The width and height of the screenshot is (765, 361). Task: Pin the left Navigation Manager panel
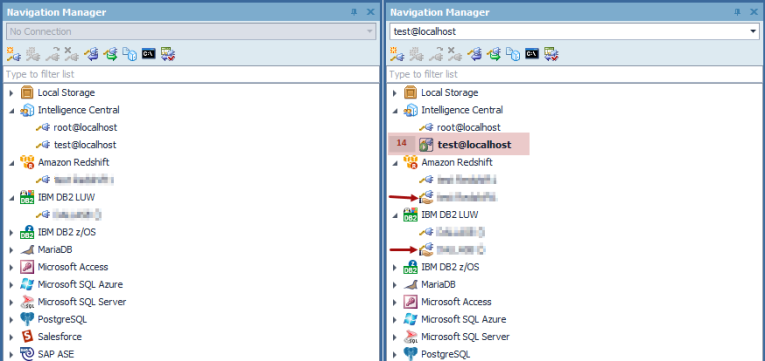pos(354,12)
